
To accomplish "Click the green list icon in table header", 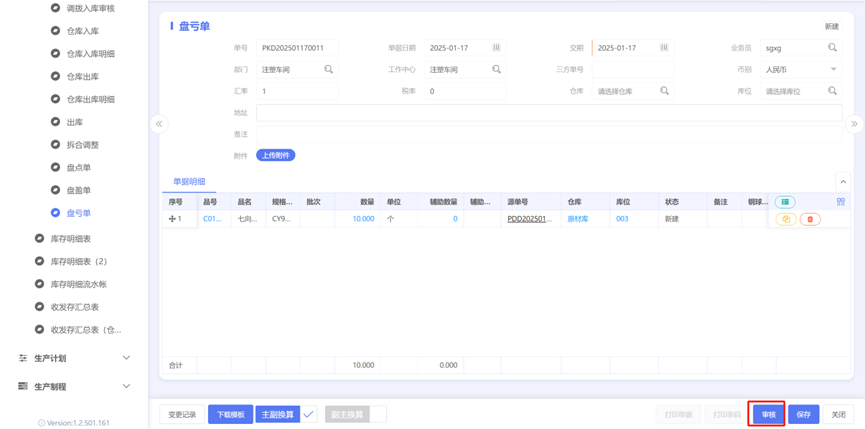I will tap(785, 202).
